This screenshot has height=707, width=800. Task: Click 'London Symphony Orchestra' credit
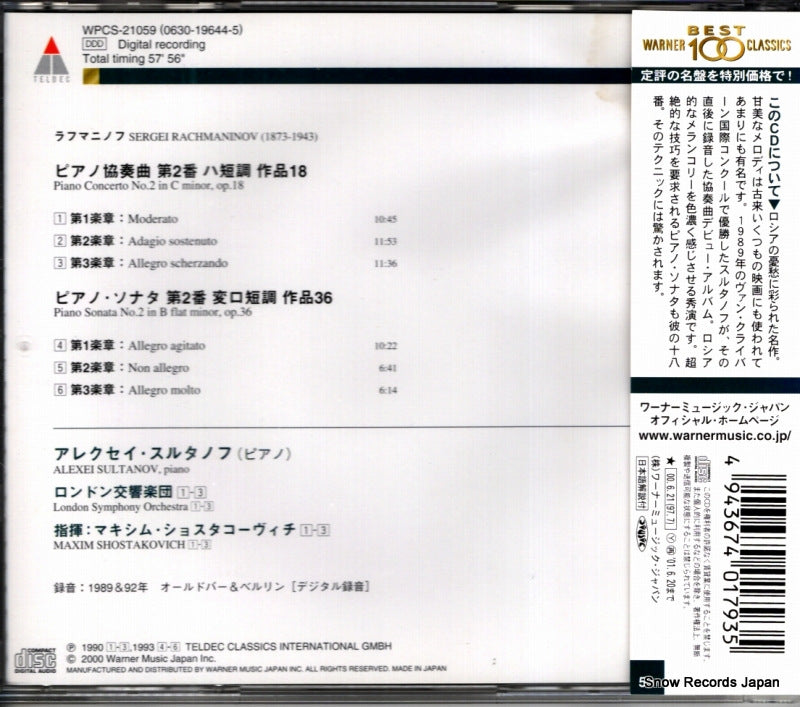[x=120, y=507]
